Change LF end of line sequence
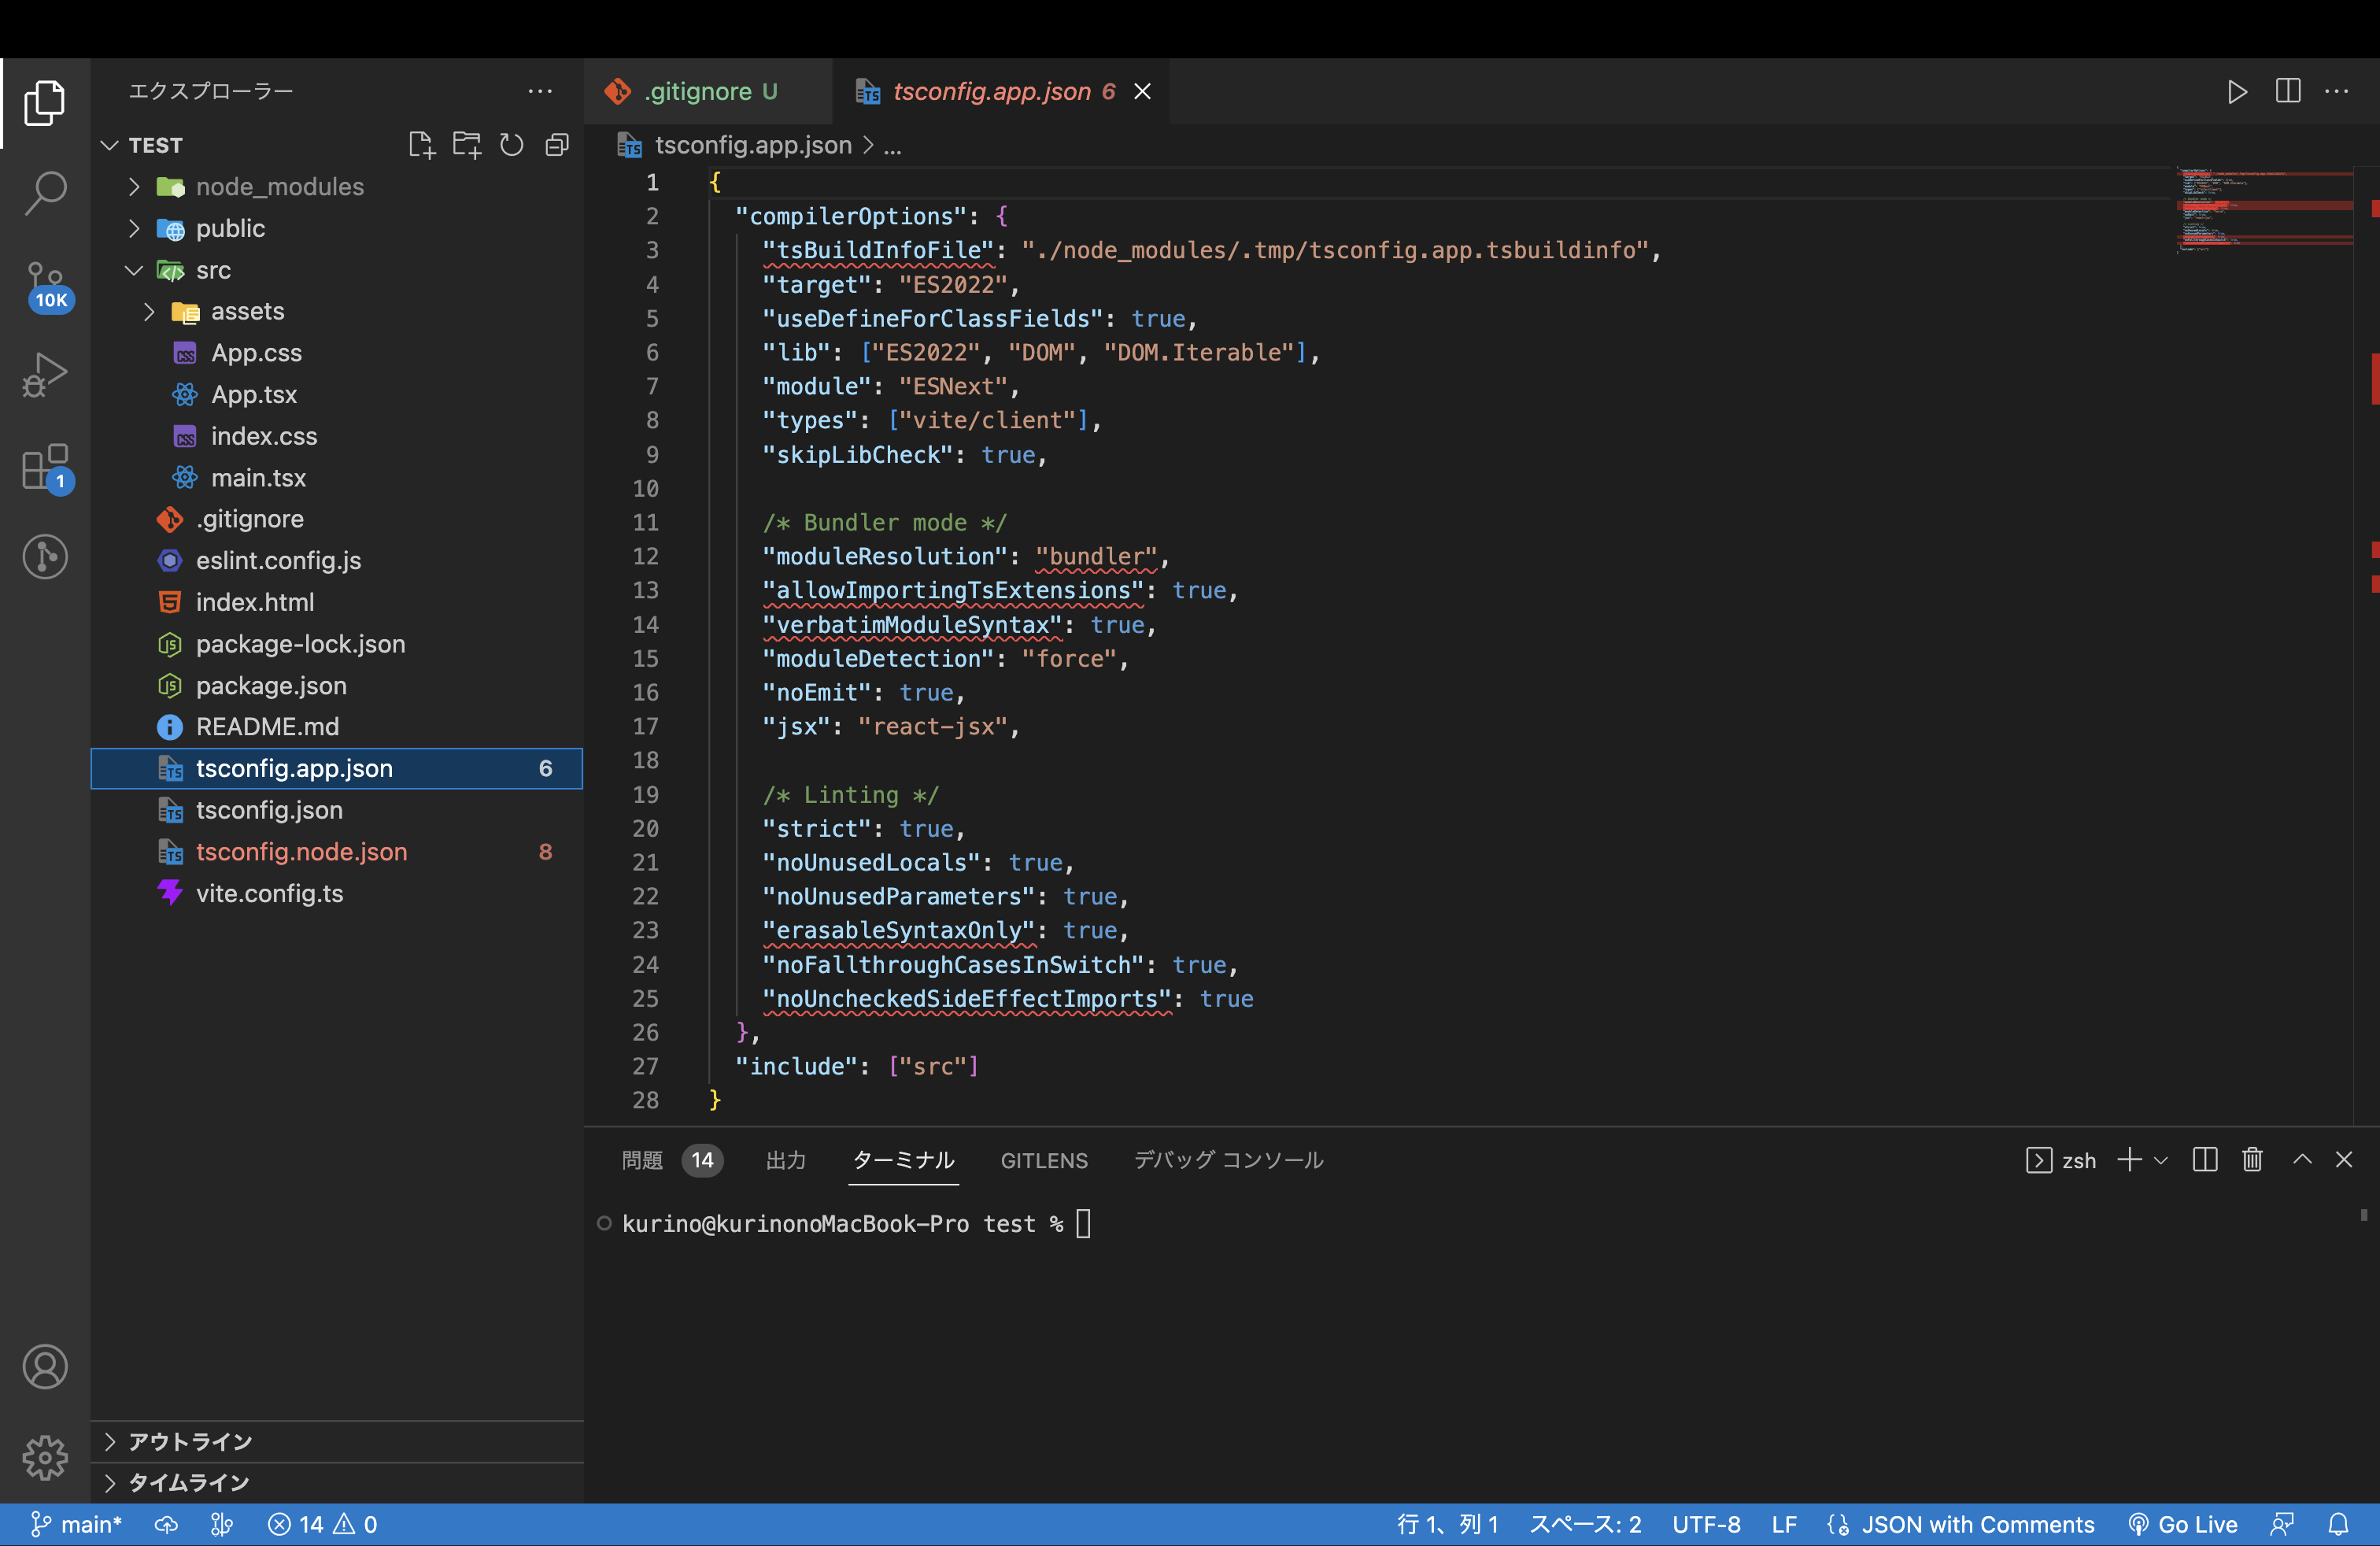The image size is (2380, 1546). [1784, 1524]
